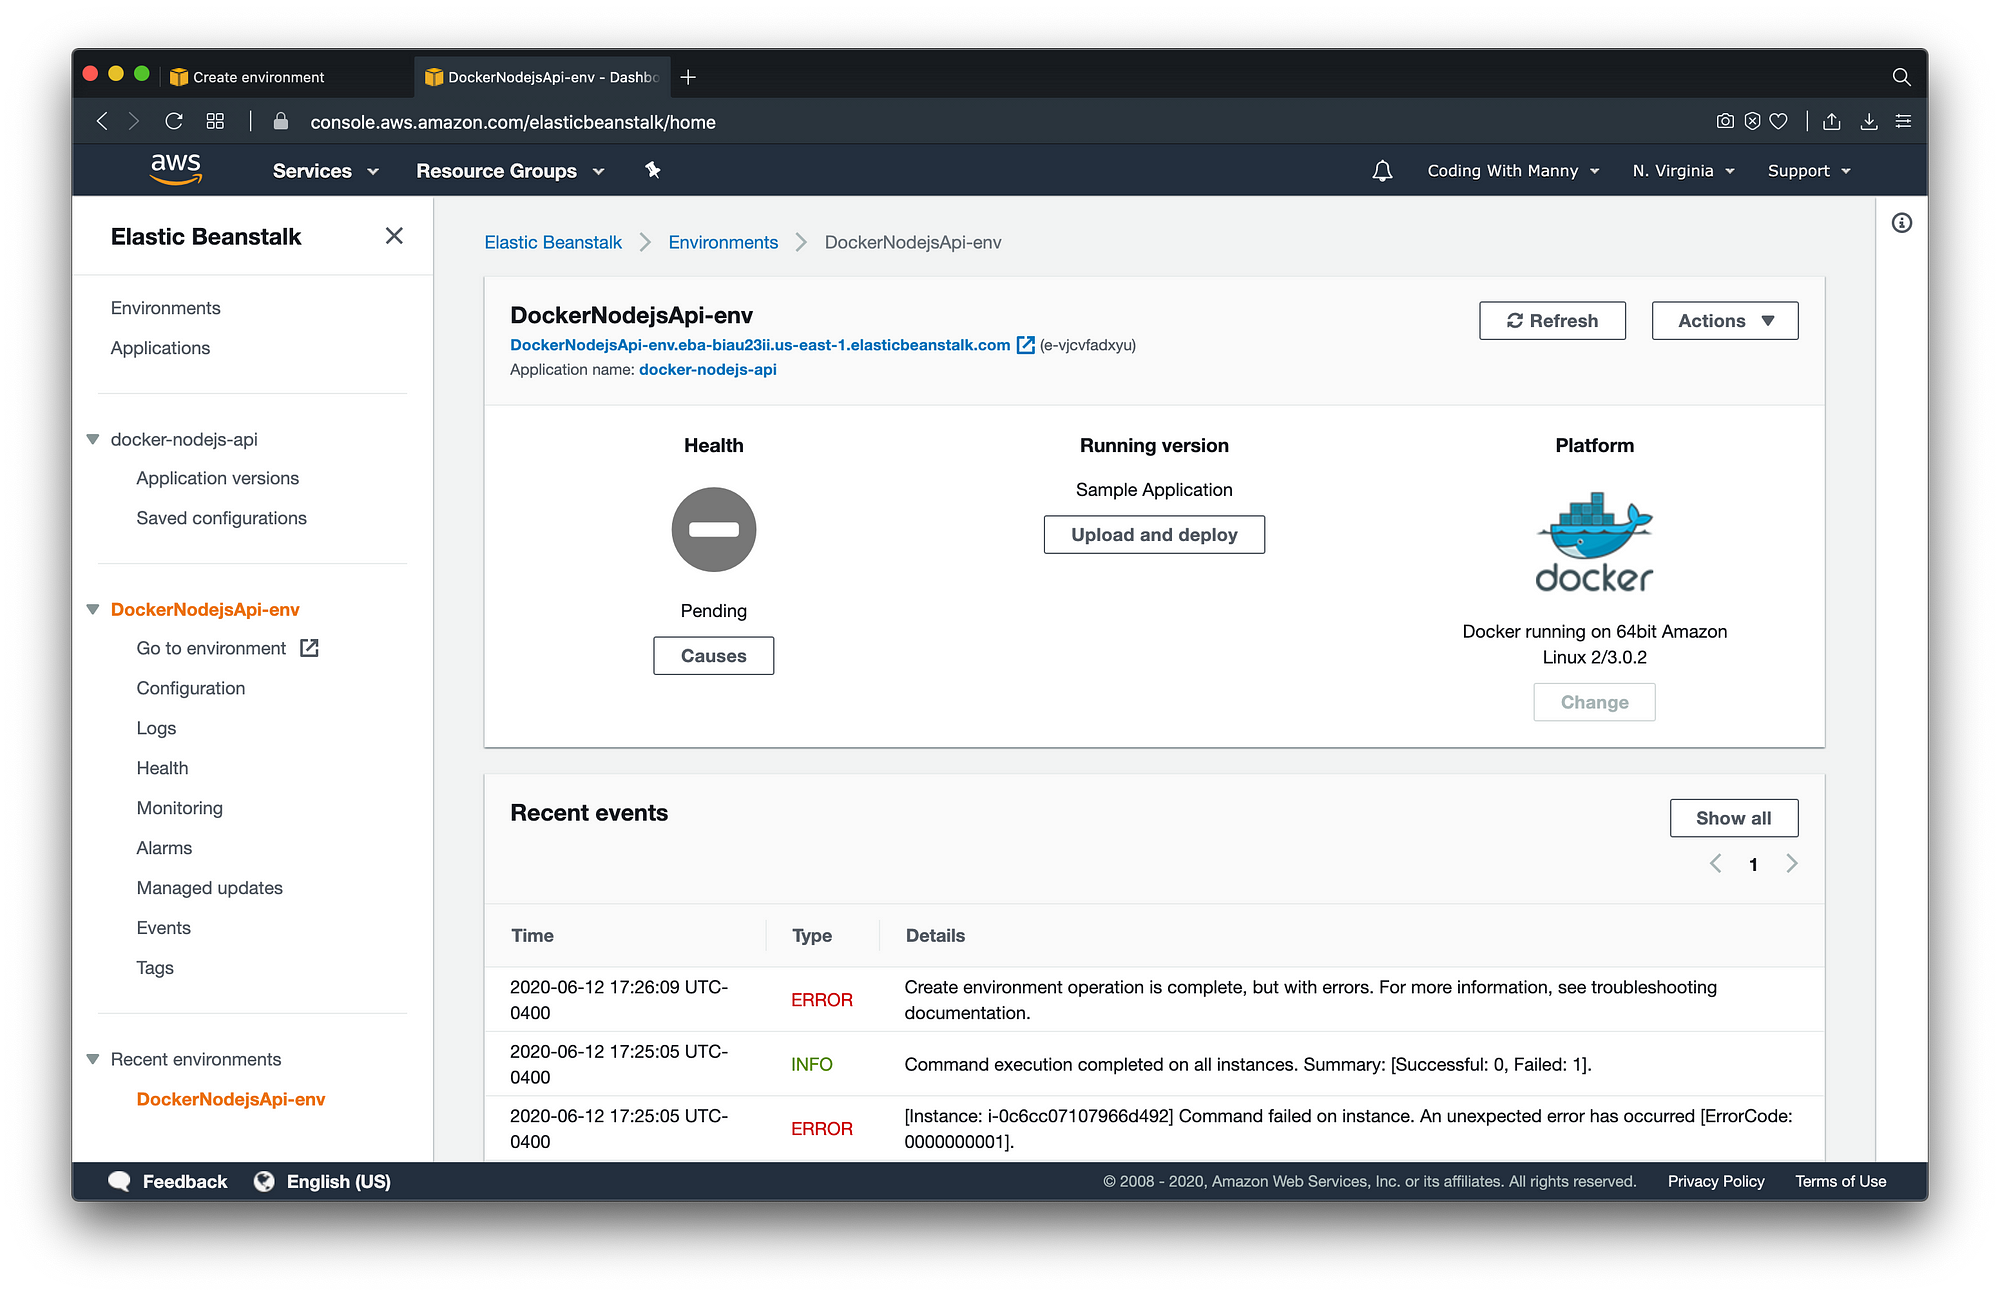Open Logs in the sidebar
2000x1296 pixels.
(156, 728)
